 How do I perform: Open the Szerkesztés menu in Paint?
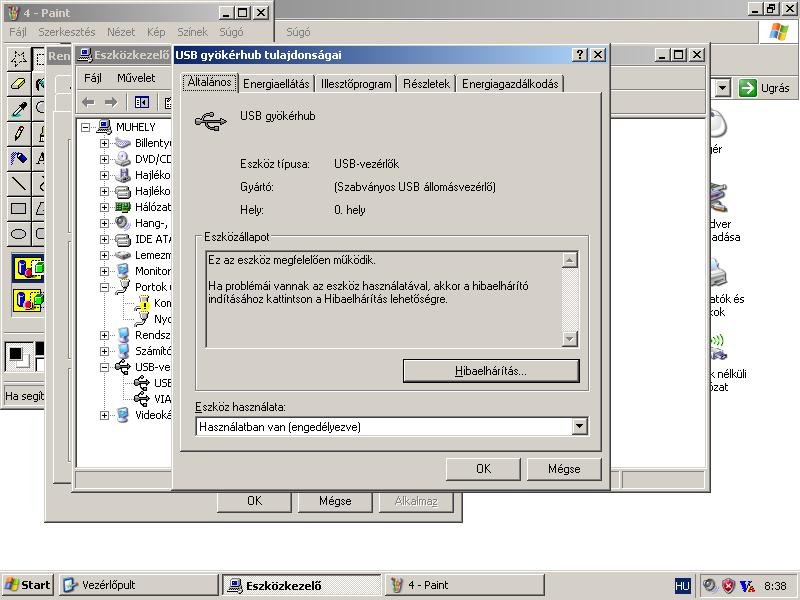point(67,32)
